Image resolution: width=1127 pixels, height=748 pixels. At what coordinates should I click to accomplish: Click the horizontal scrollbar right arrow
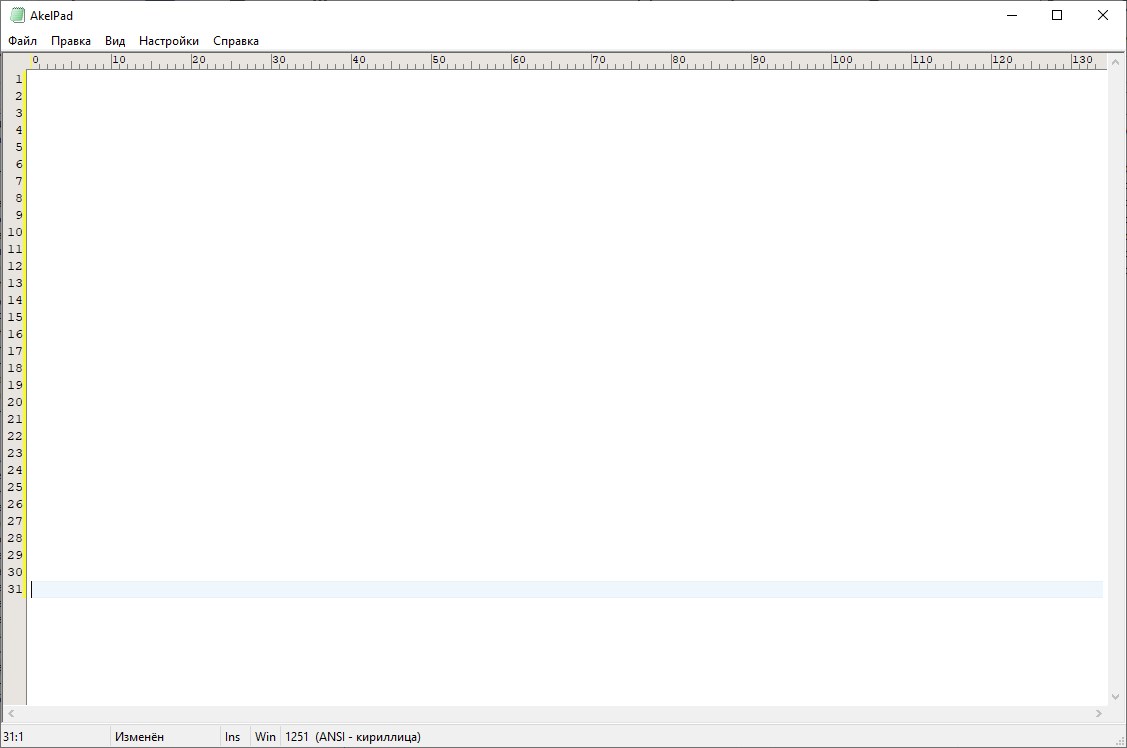pyautogui.click(x=1100, y=714)
